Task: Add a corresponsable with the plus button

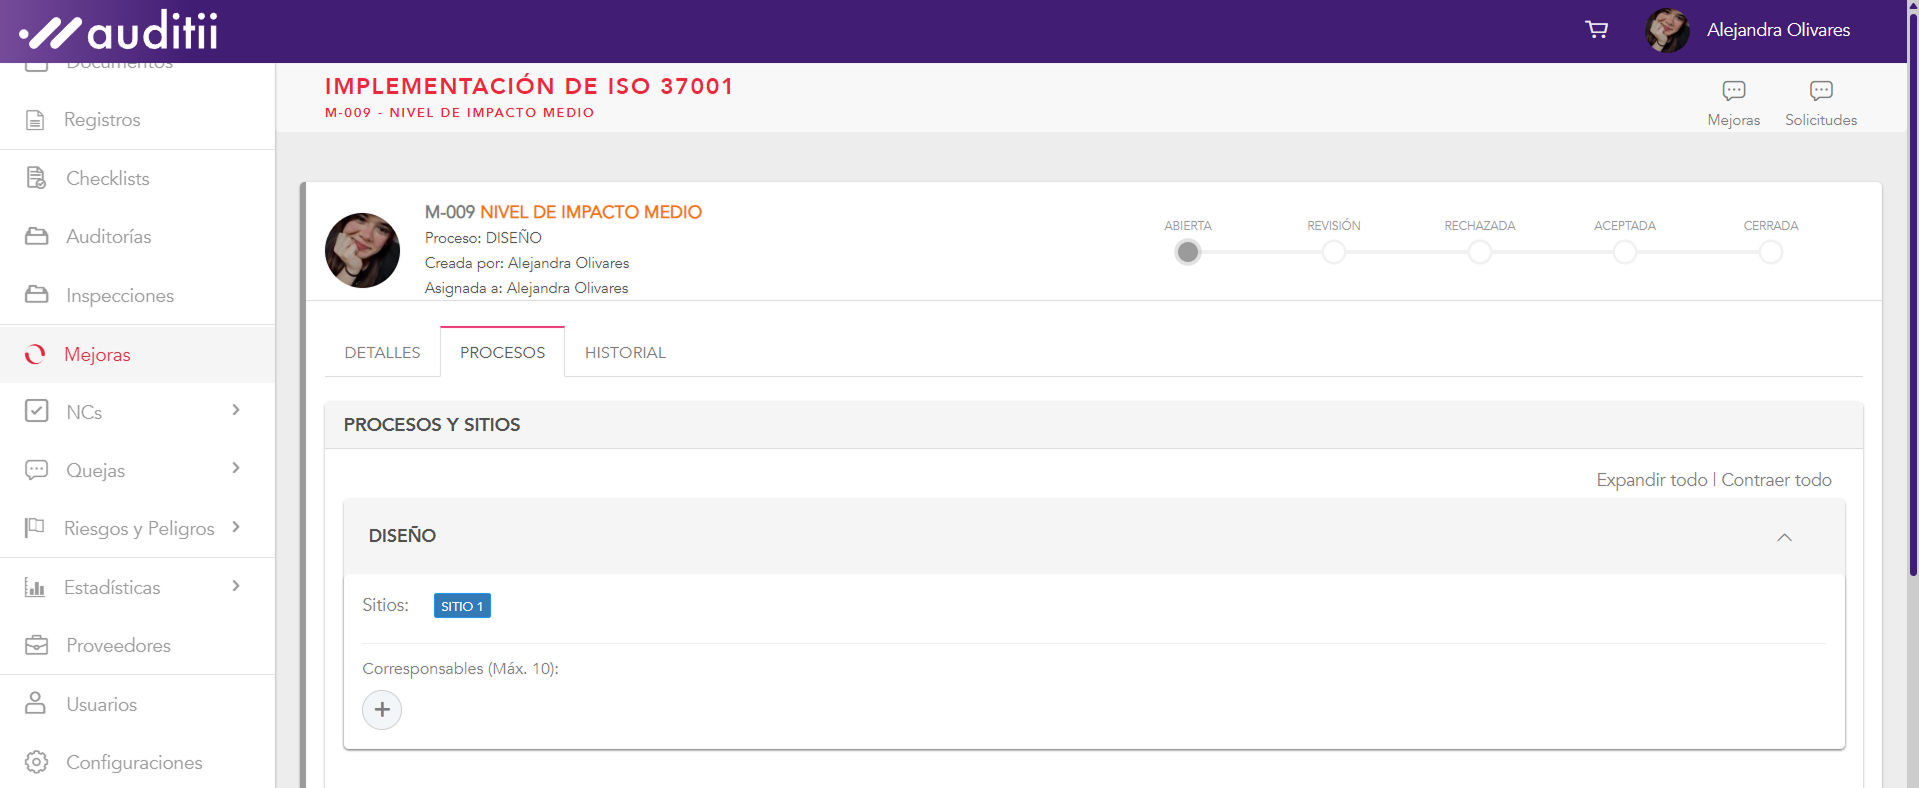Action: click(382, 710)
